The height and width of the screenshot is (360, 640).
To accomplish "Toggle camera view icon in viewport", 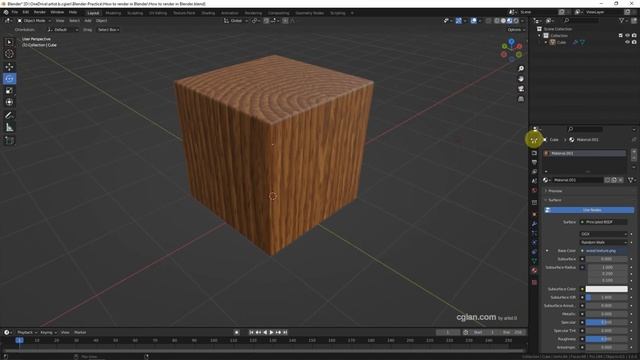I will tap(521, 89).
